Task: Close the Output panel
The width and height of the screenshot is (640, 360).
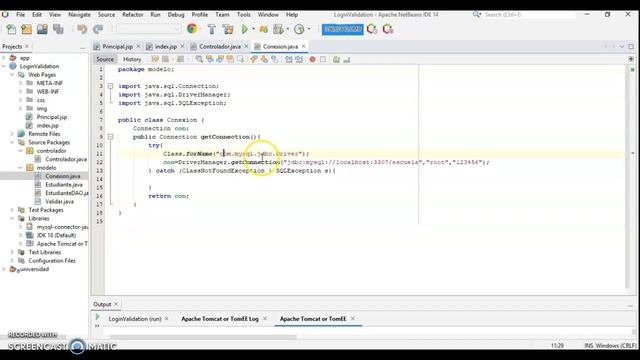Action: [116, 304]
